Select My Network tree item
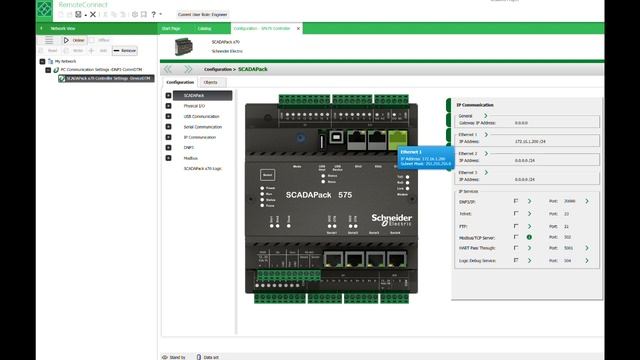Screen dimensions: 640x360 tap(65, 61)
